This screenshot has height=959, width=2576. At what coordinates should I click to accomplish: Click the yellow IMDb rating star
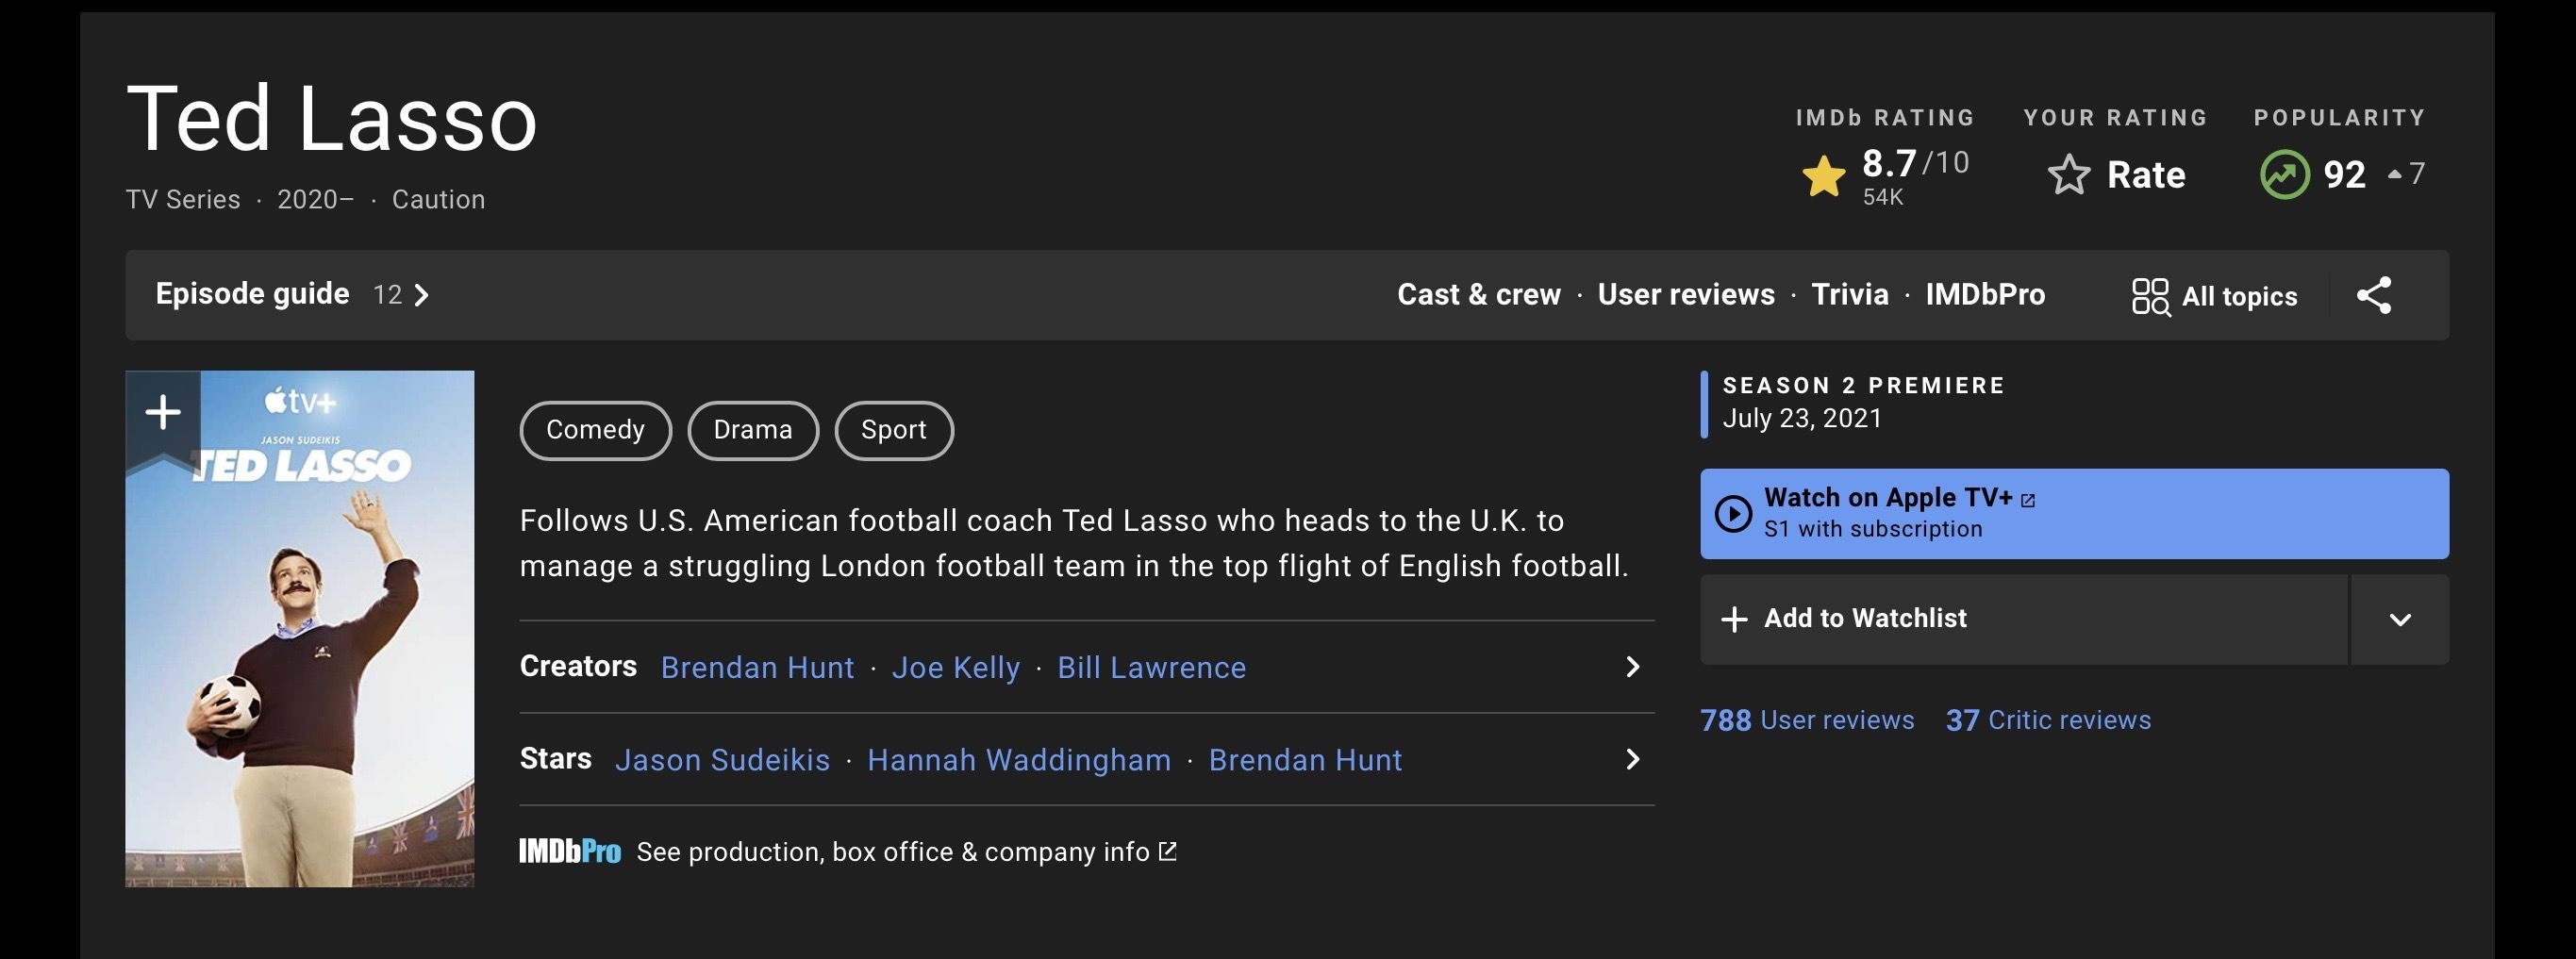[x=1823, y=177]
